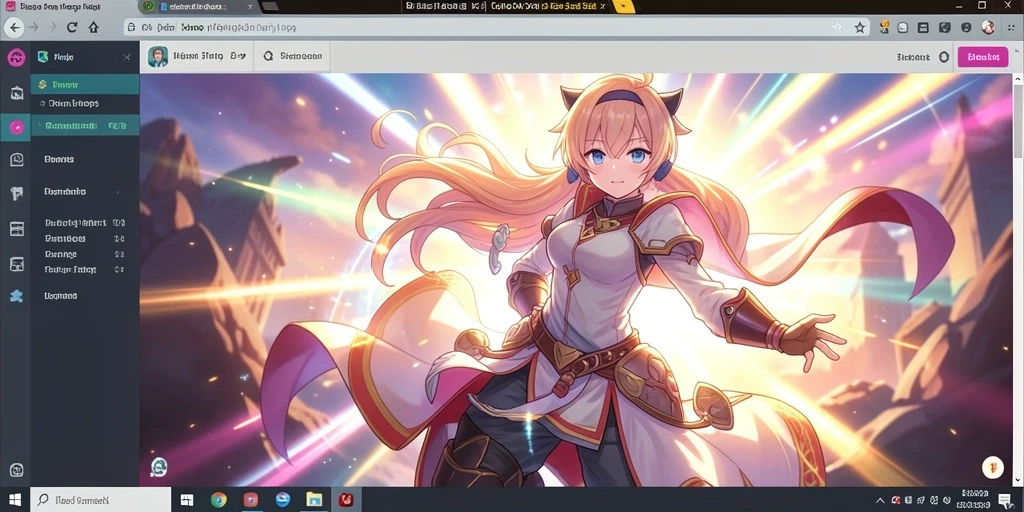The image size is (1024, 512).
Task: Open the chat bubble icon in left rail
Action: point(17,159)
